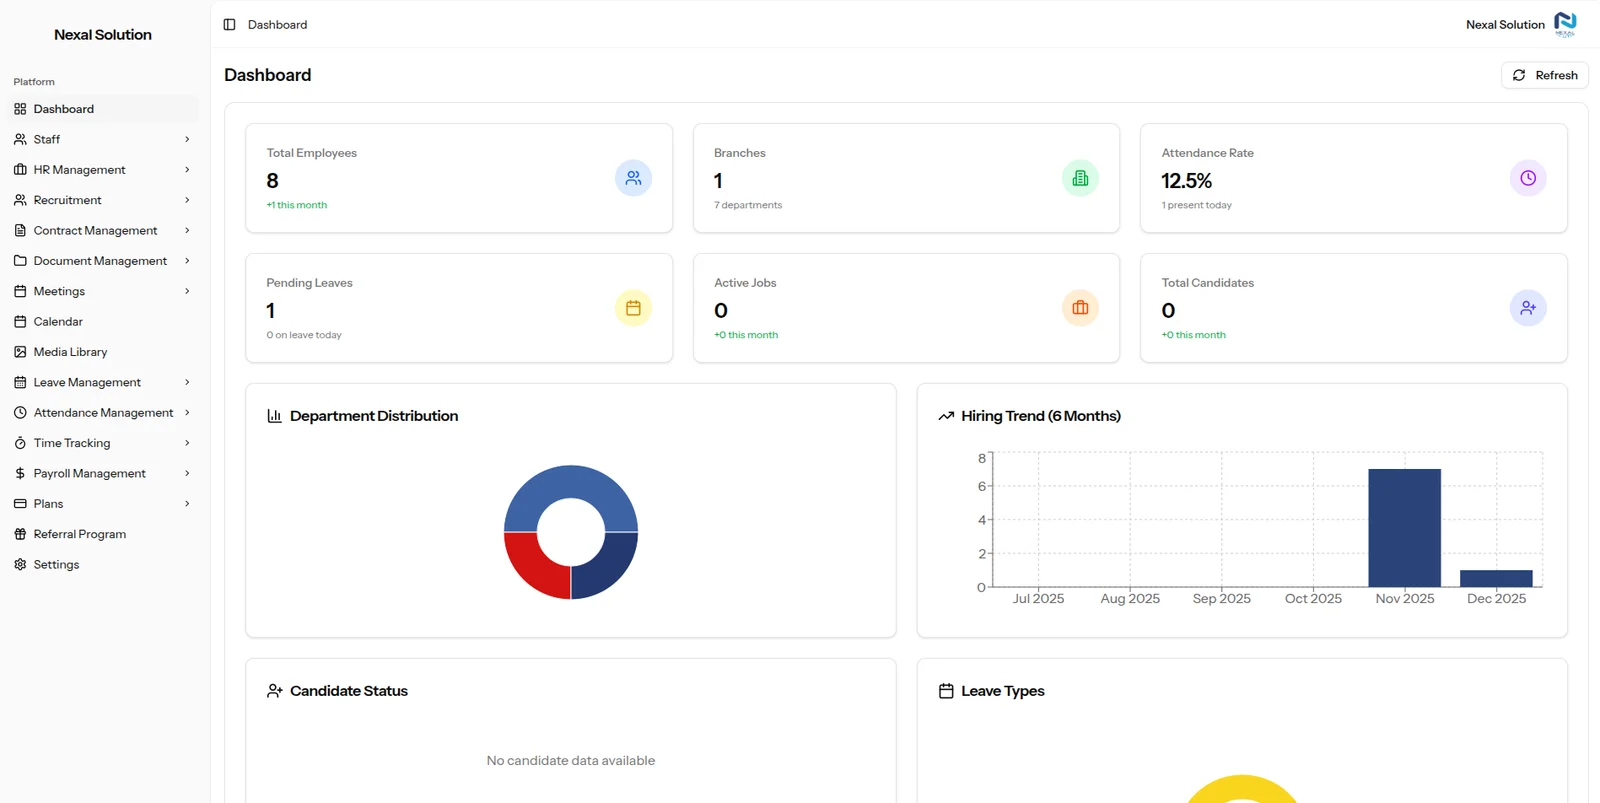1600x803 pixels.
Task: Expand the Document Management chevron
Action: (187, 261)
